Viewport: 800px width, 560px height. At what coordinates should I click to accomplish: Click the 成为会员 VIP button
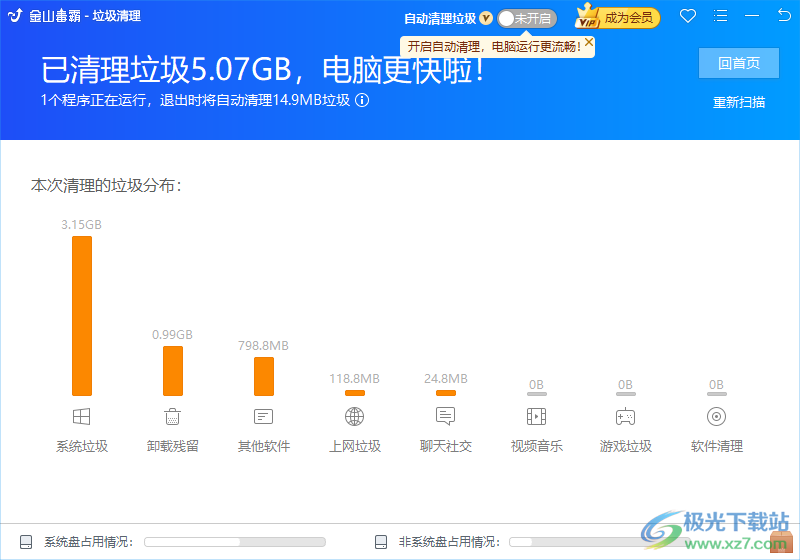coord(618,18)
